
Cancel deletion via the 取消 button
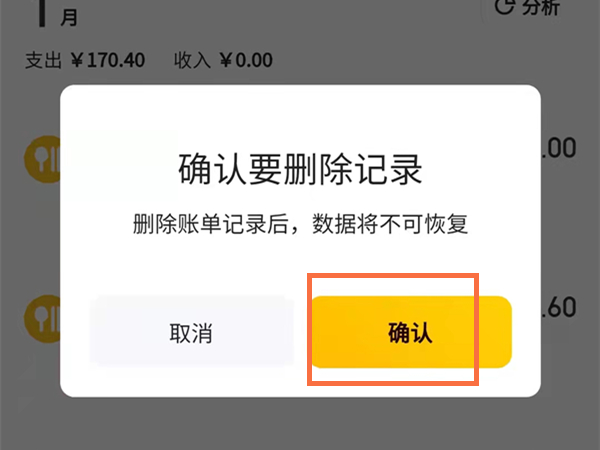click(x=191, y=332)
